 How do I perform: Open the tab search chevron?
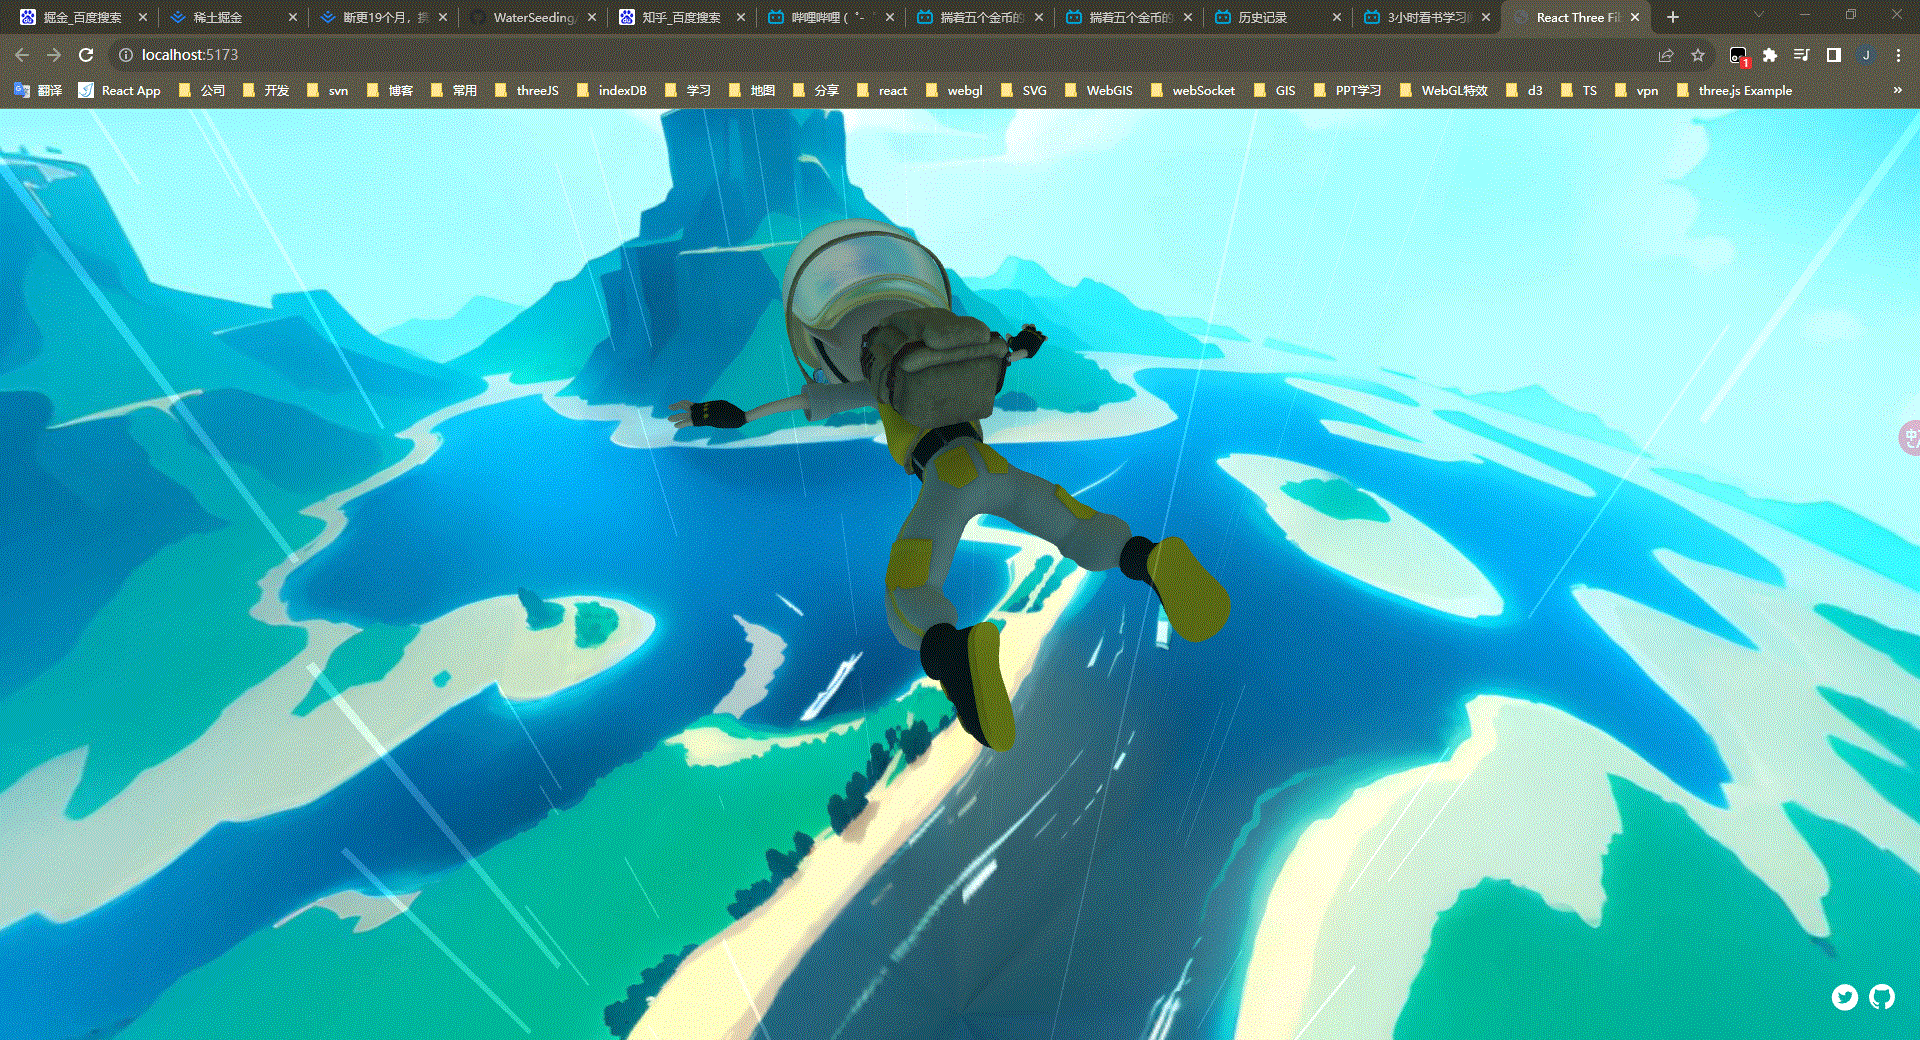pos(1759,15)
